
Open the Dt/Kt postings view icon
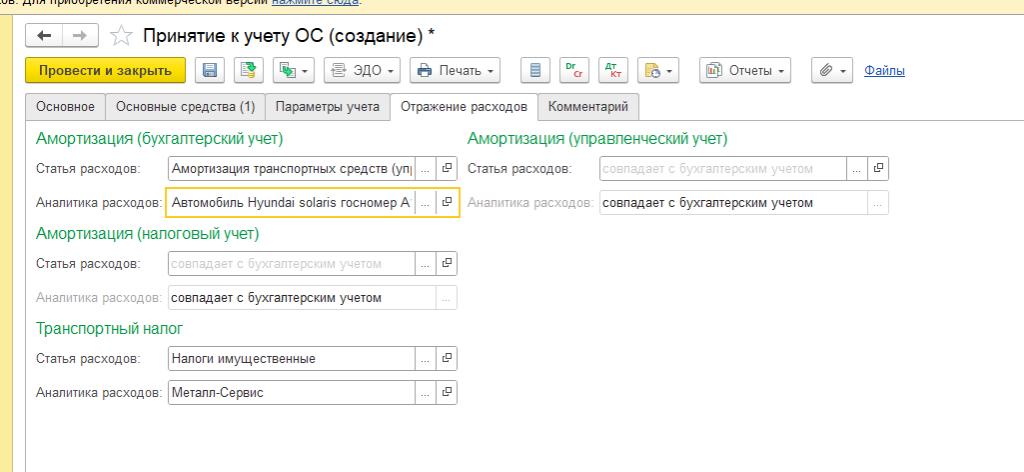(612, 70)
